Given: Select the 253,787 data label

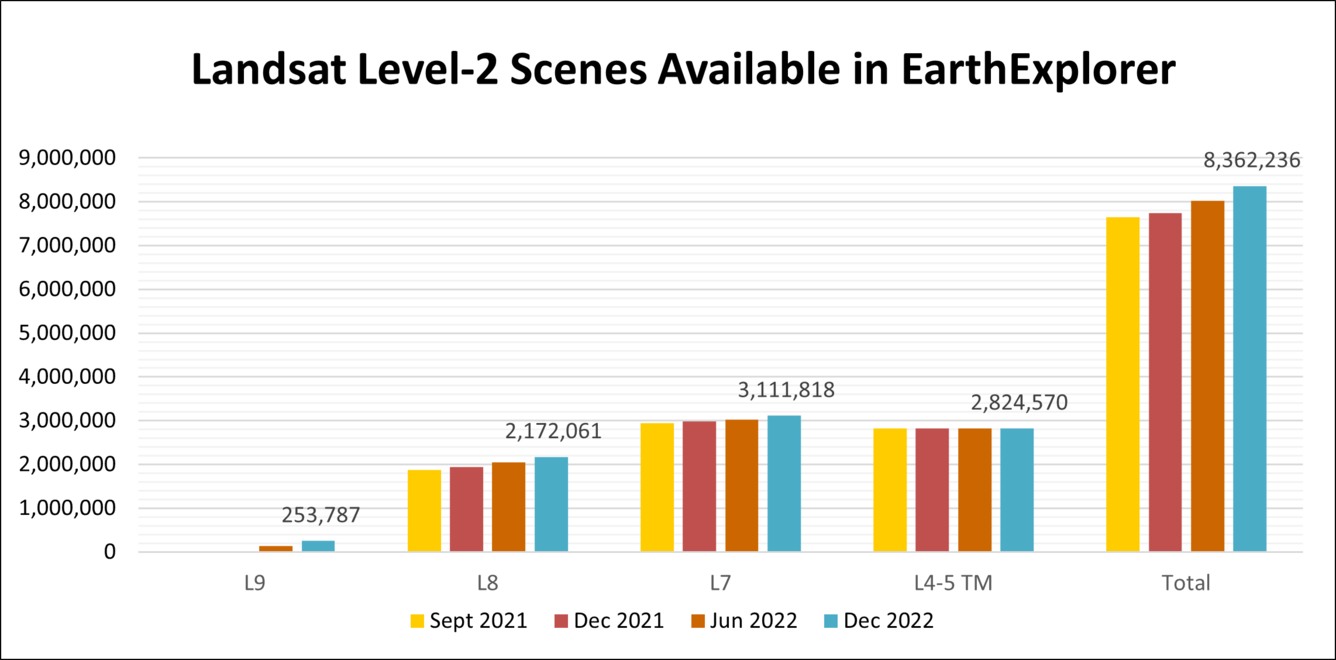Looking at the screenshot, I should point(320,516).
